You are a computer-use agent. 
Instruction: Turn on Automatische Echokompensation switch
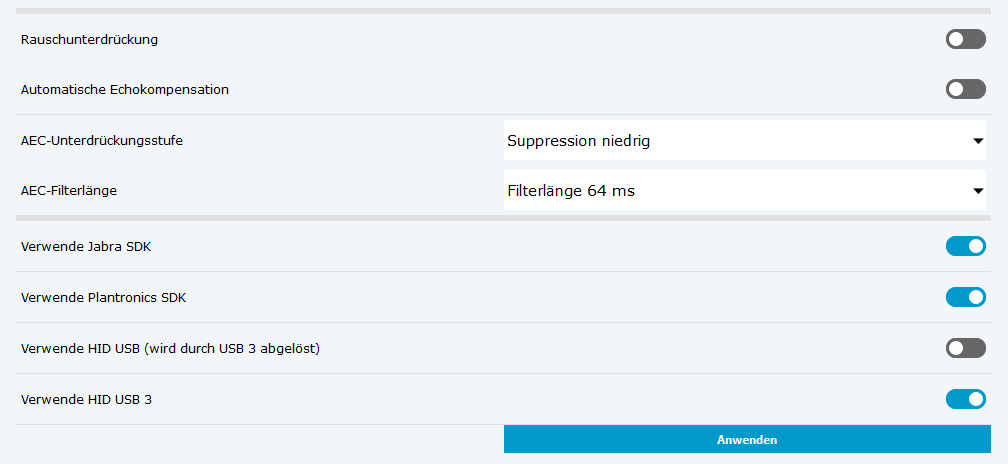tap(965, 89)
